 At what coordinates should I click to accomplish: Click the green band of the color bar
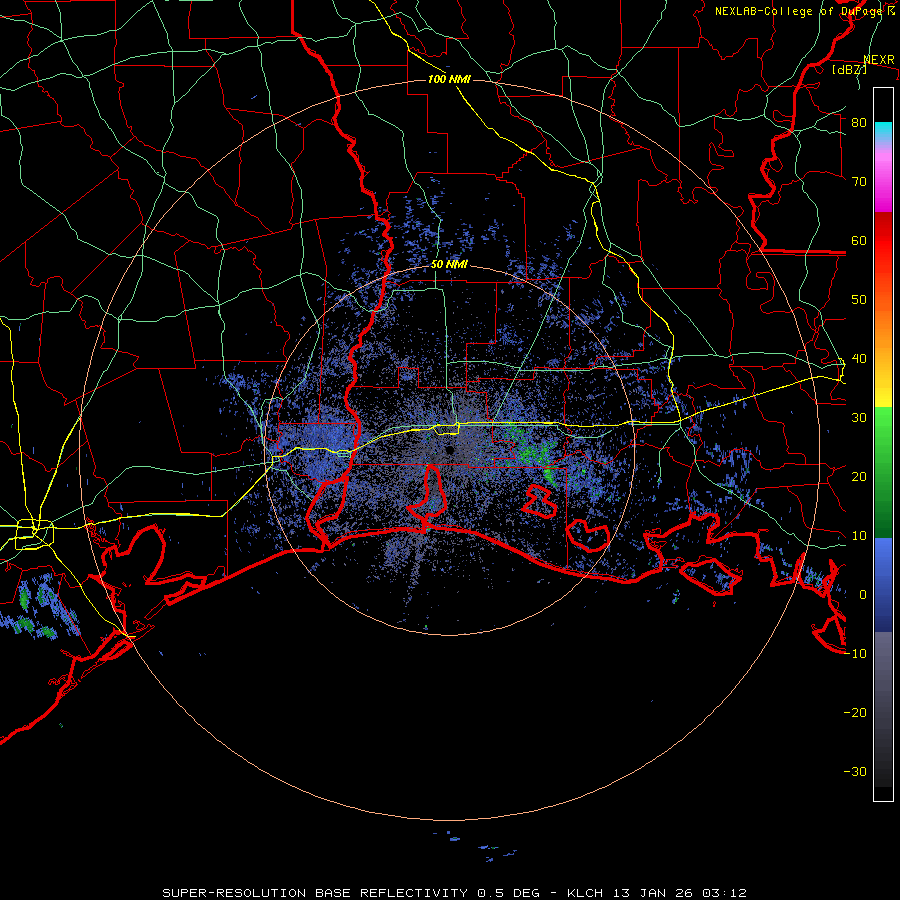(883, 472)
